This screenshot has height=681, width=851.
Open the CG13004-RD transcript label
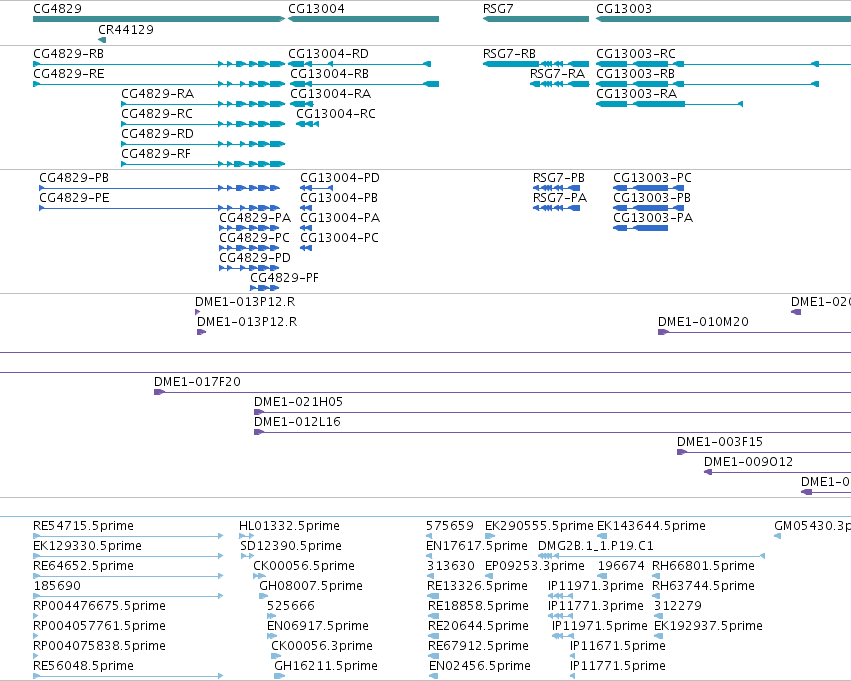328,54
